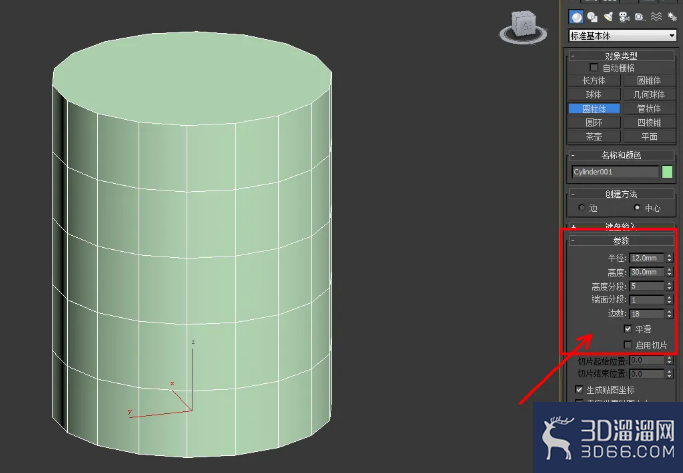Open the Systems gear icon
Screen dimensions: 683x473
tap(672, 17)
